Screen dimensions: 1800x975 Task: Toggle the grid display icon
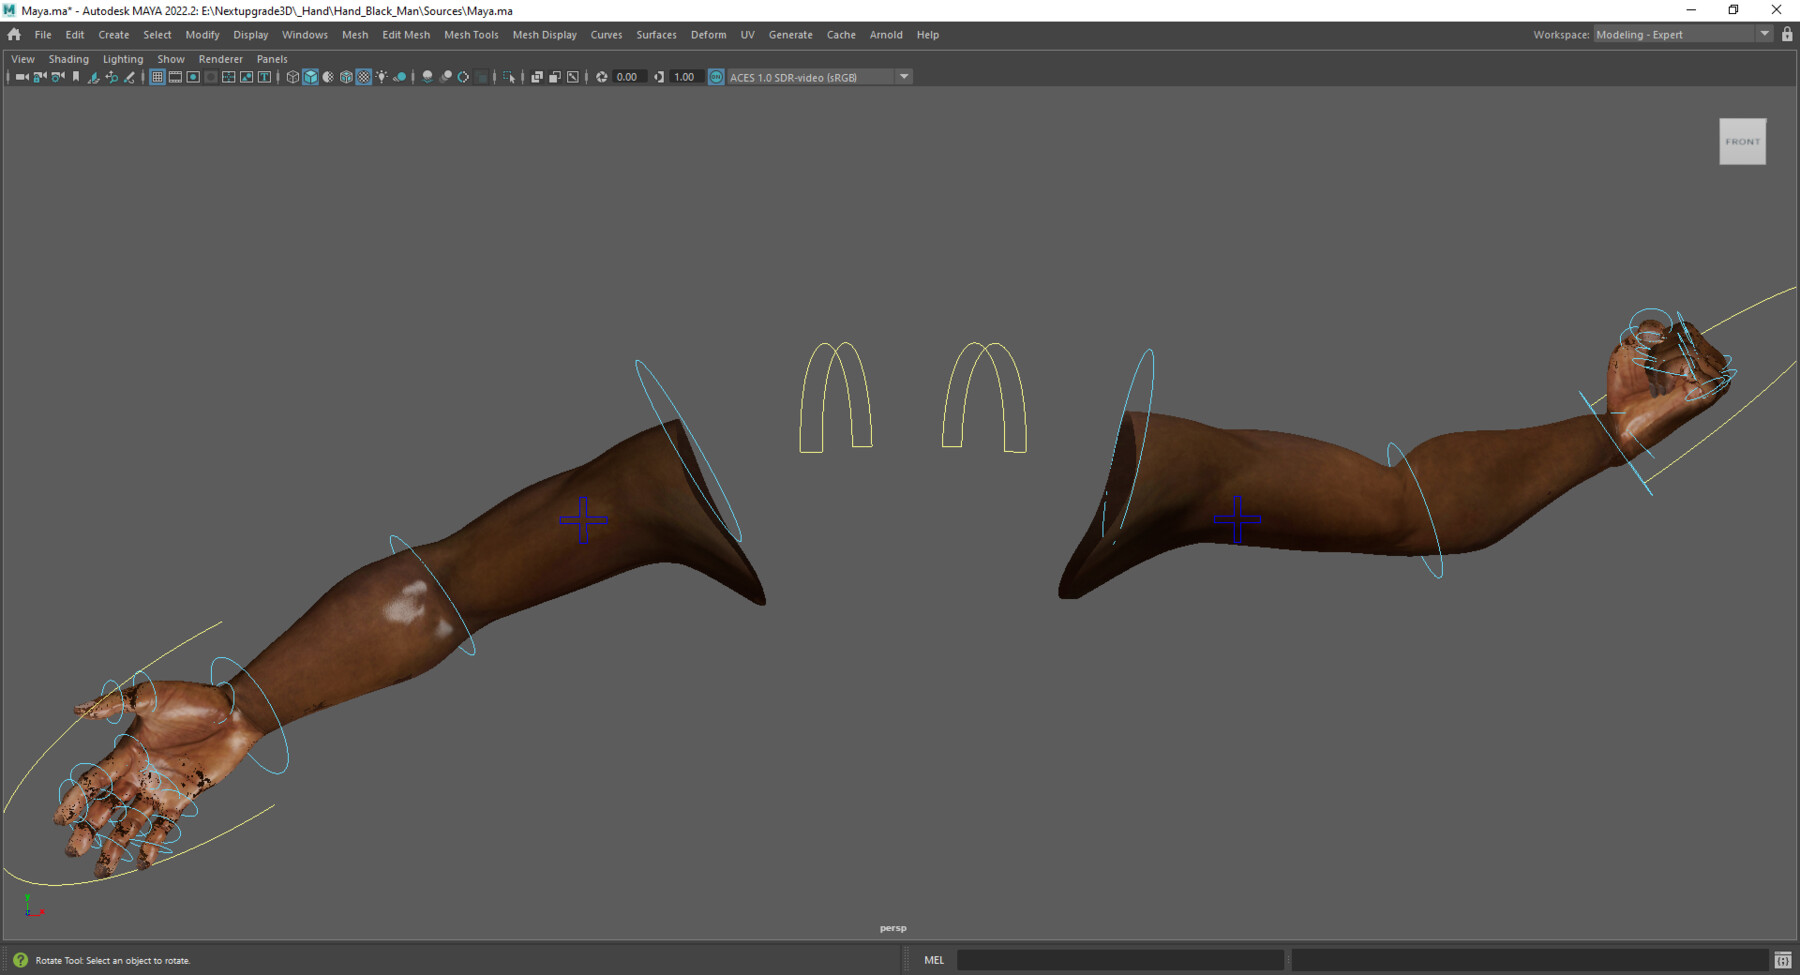click(157, 77)
